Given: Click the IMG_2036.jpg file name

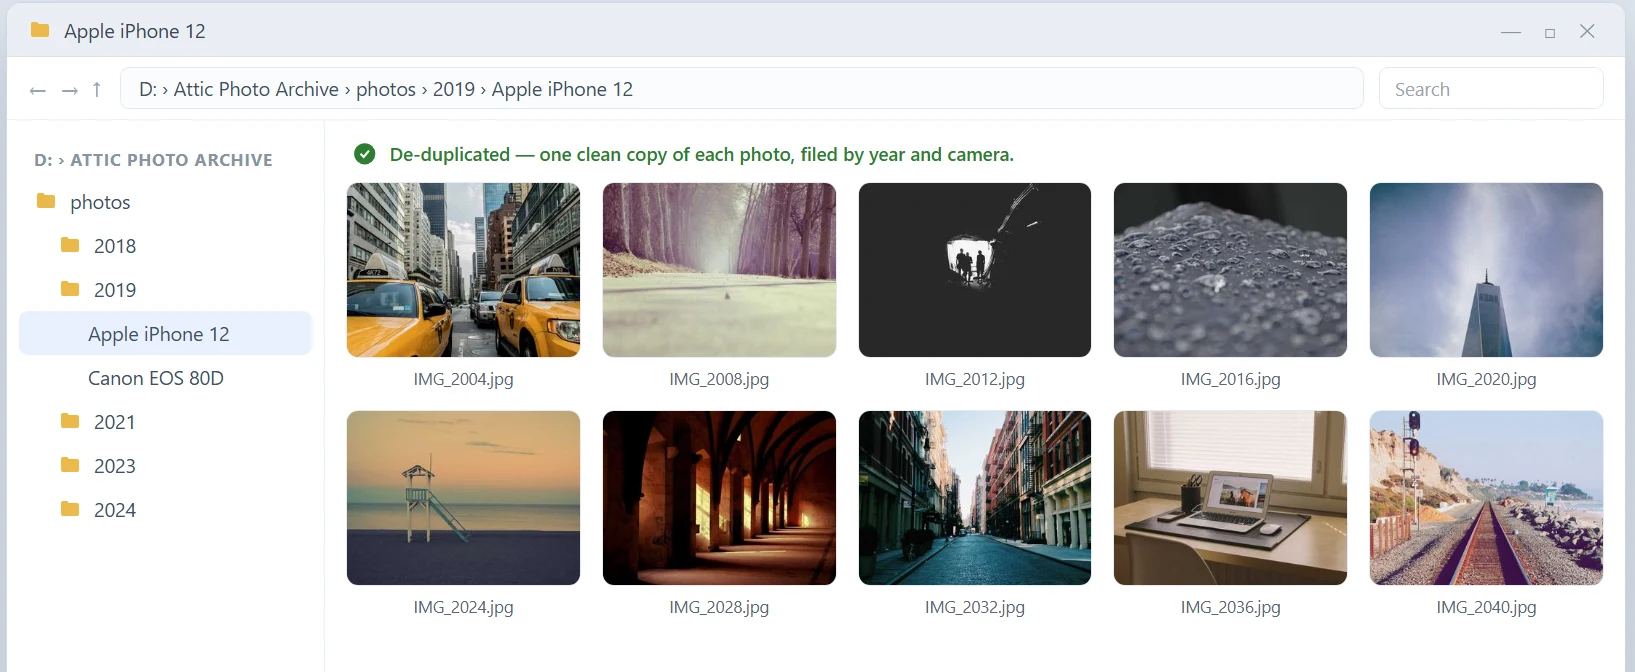Looking at the screenshot, I should (x=1230, y=607).
